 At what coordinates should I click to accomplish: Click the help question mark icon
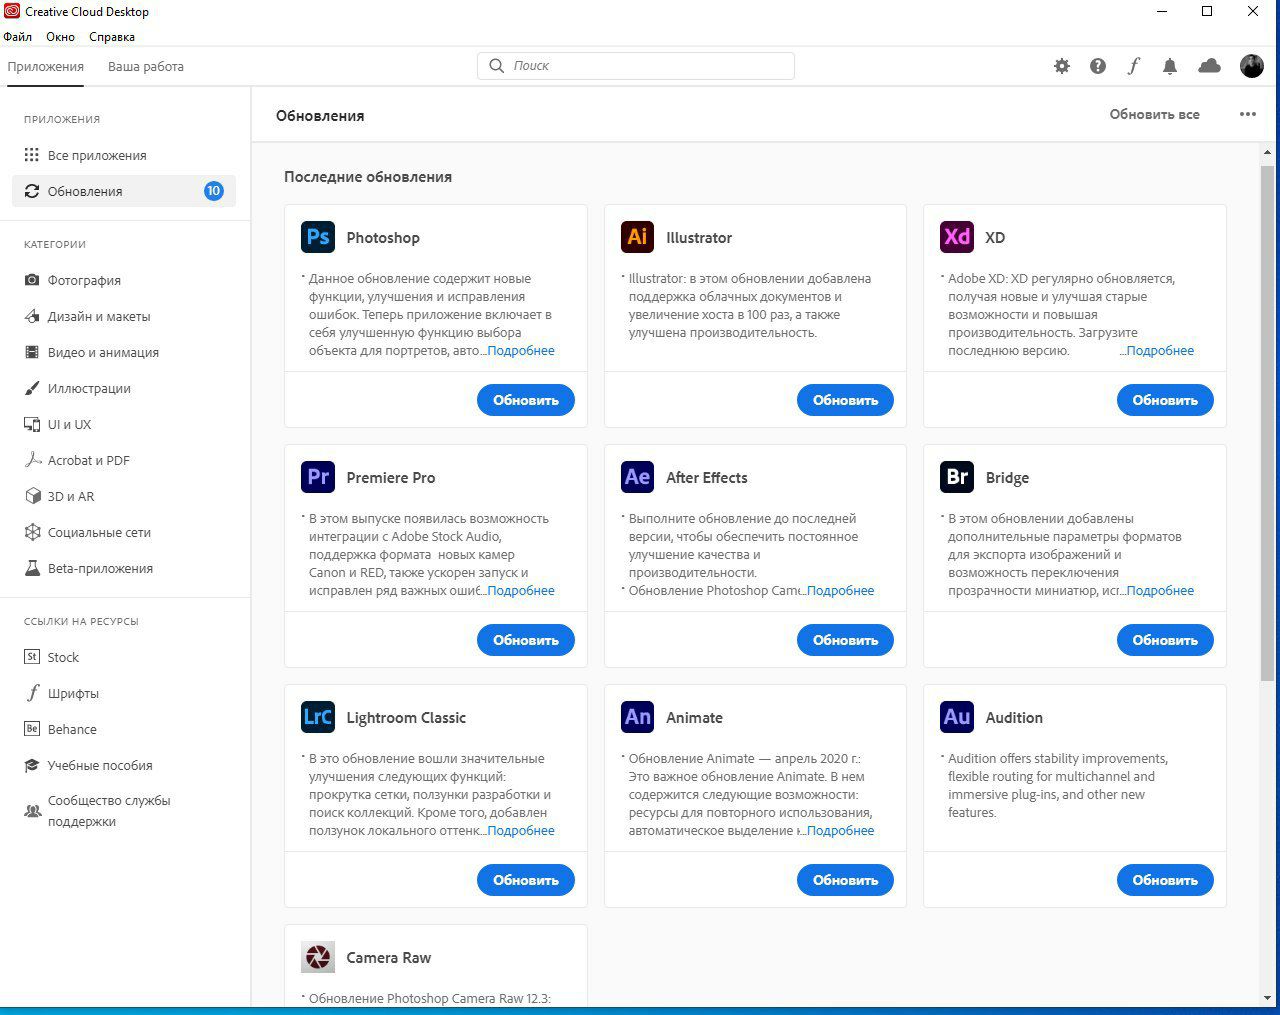[1098, 66]
